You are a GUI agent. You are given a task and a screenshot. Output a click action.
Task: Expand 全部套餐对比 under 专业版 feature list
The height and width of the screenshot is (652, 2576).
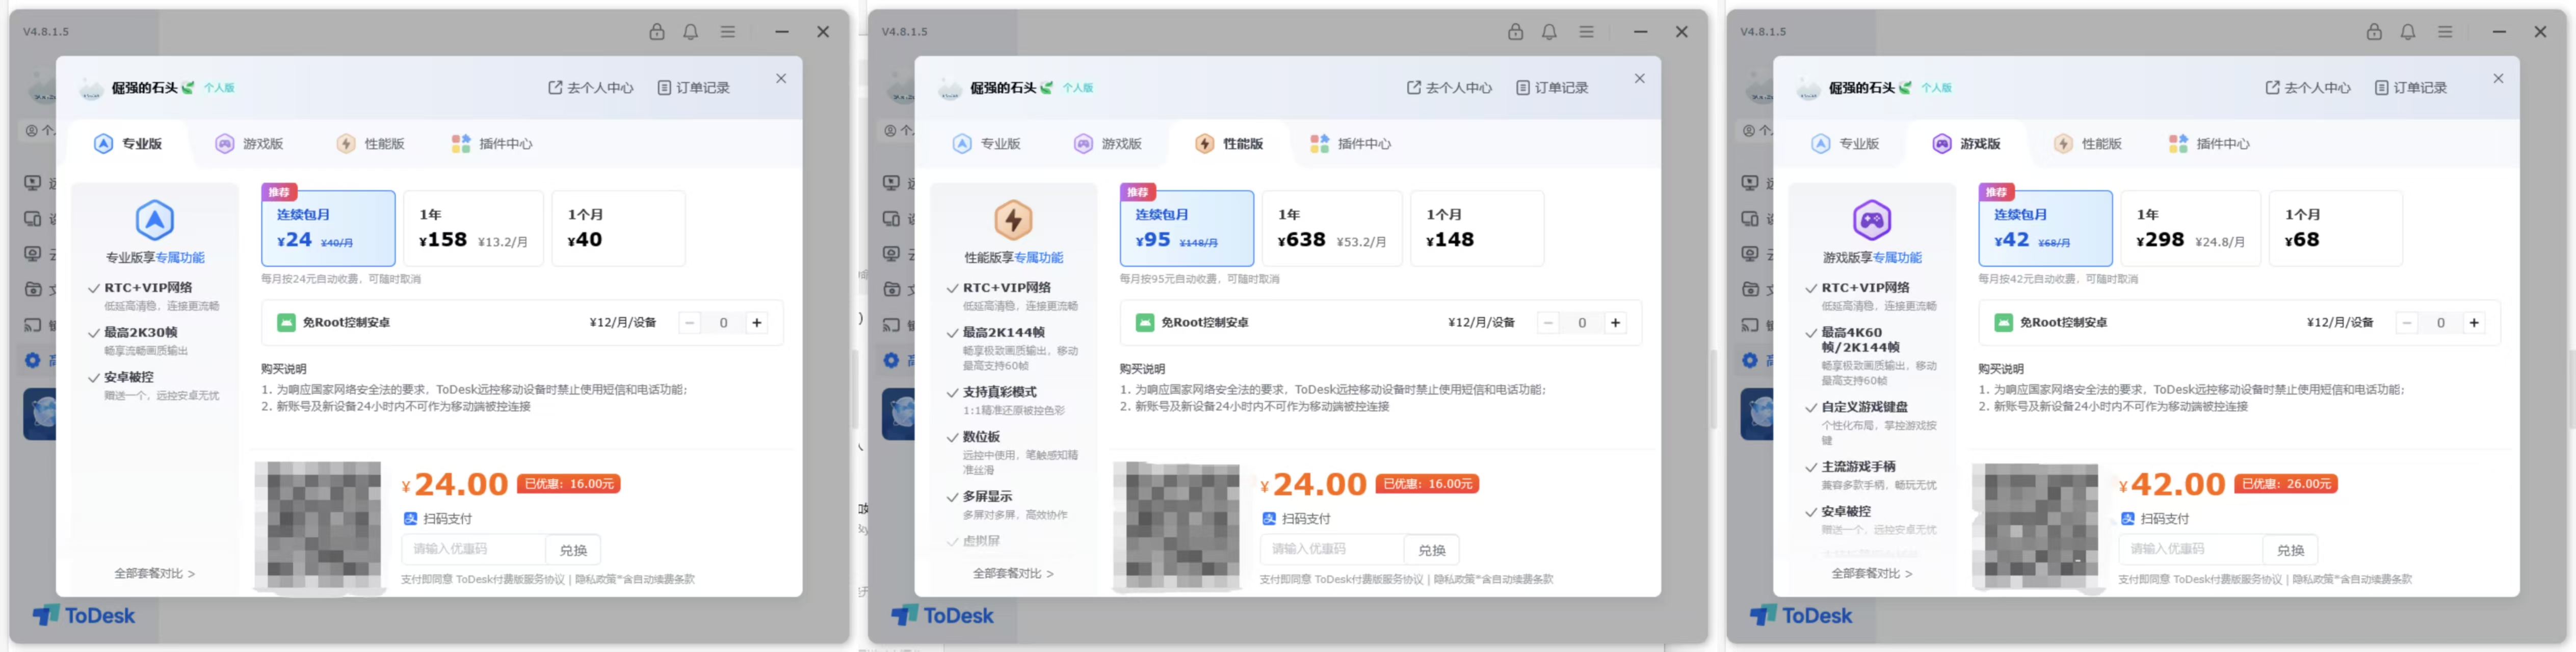pyautogui.click(x=154, y=573)
